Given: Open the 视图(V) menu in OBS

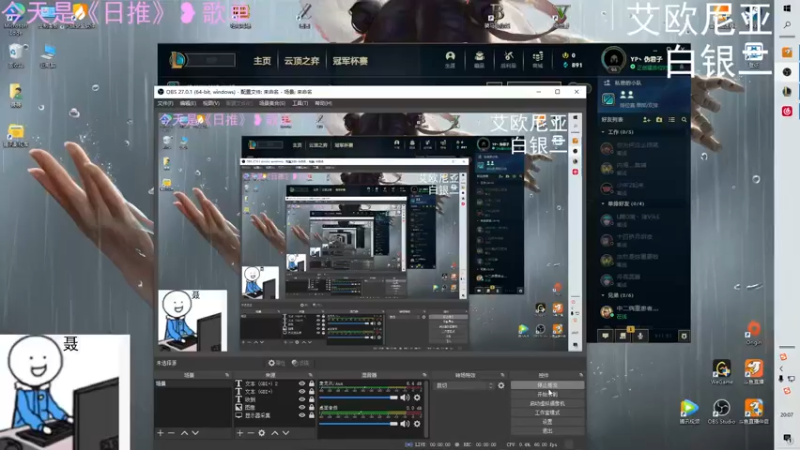Looking at the screenshot, I should point(211,103).
